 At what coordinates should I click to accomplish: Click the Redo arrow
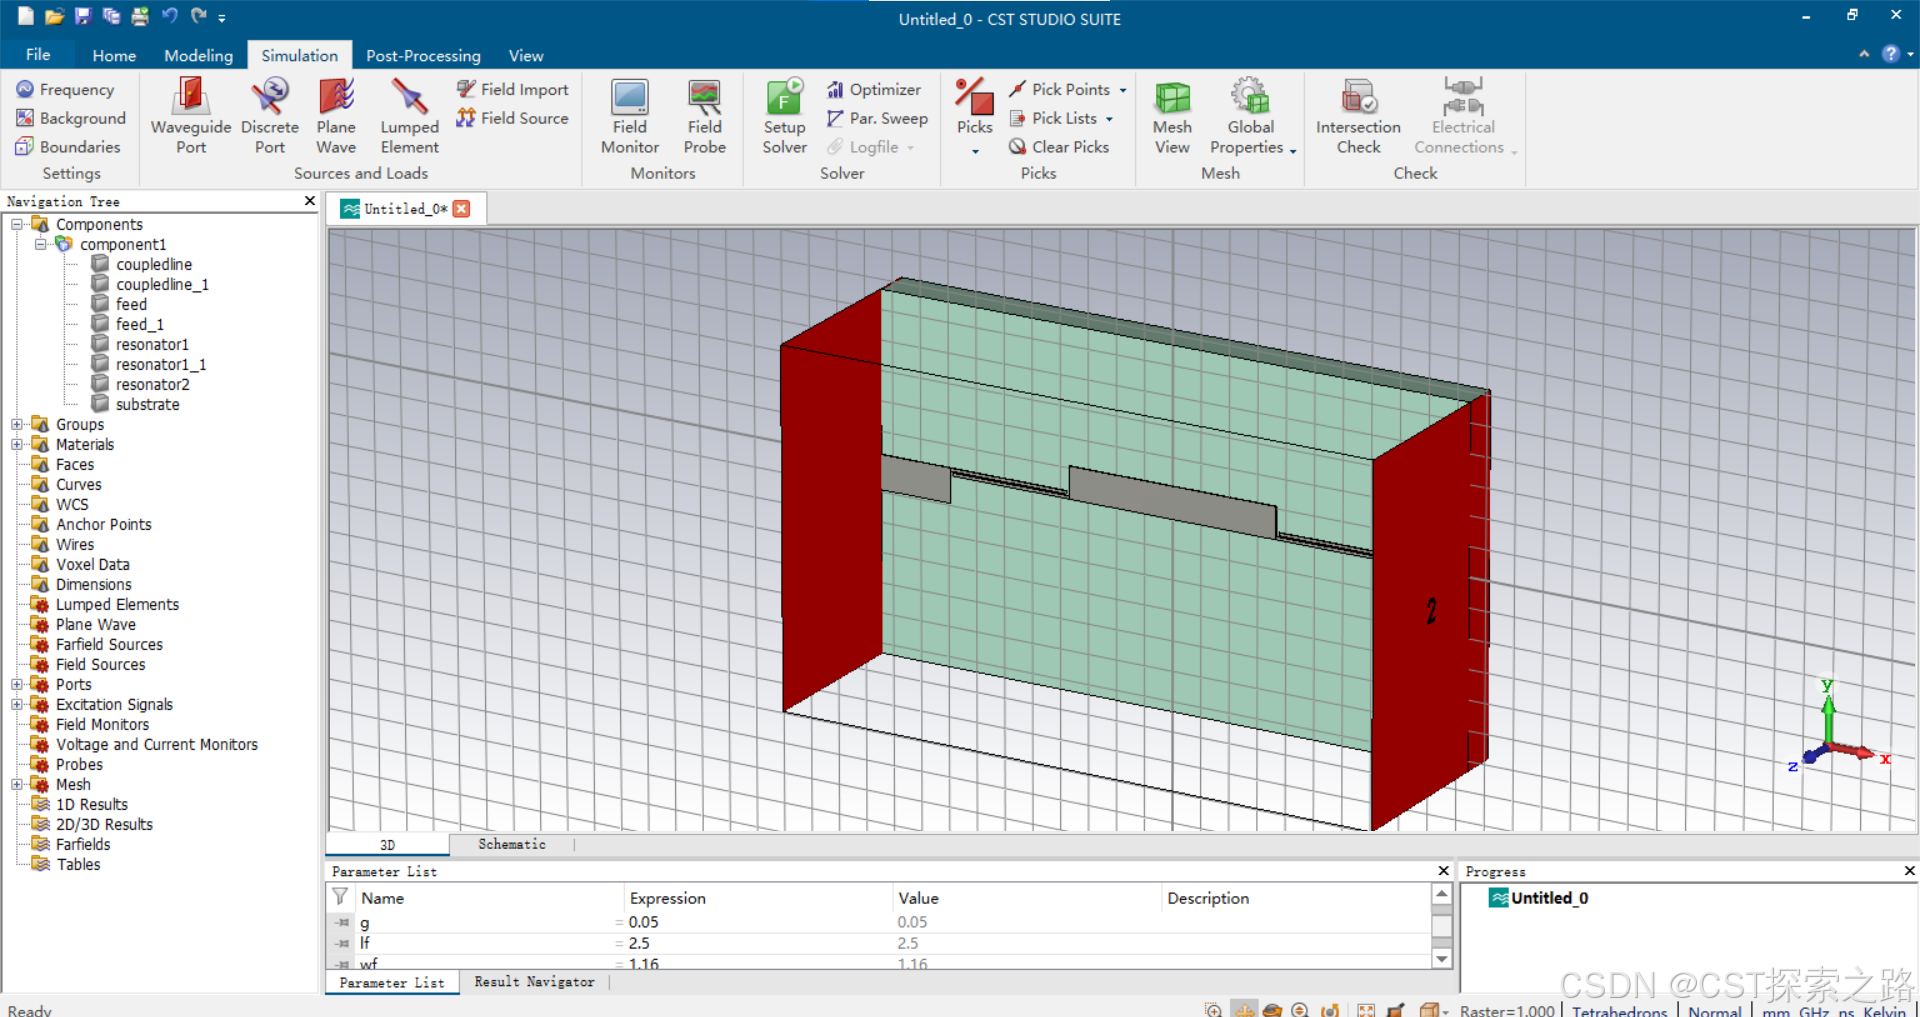point(198,16)
